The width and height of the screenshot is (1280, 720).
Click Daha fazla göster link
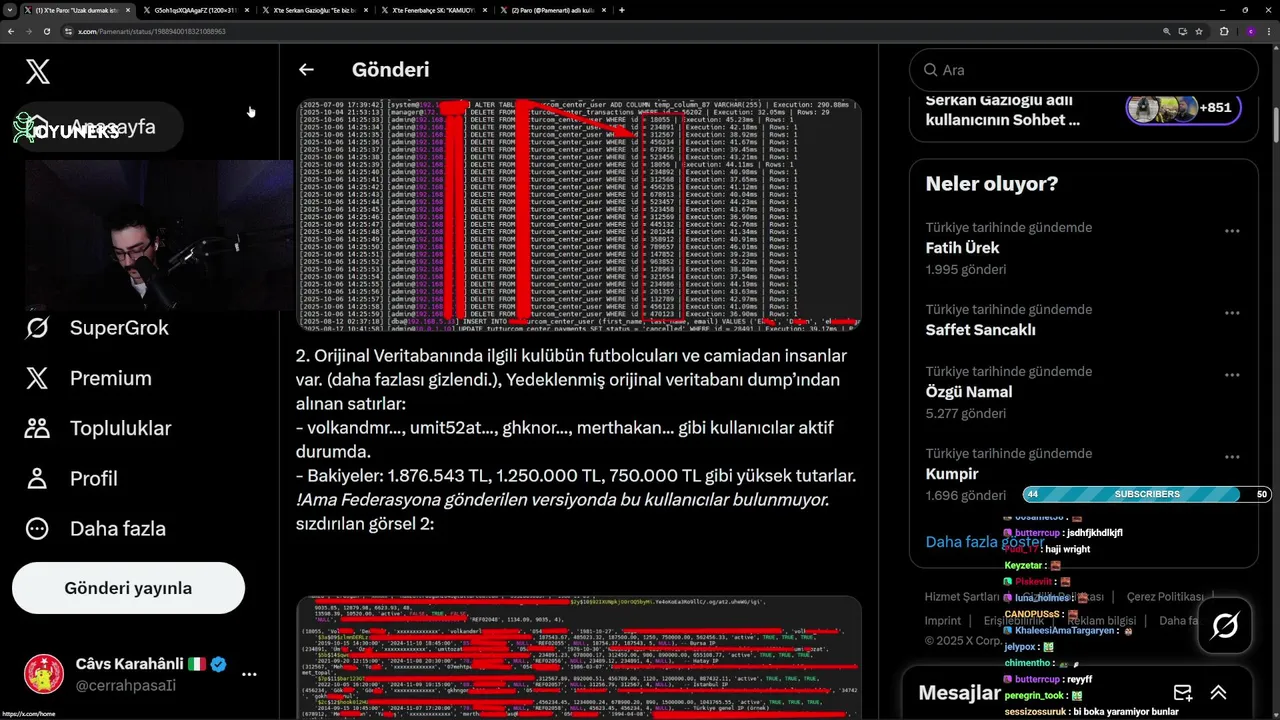(x=985, y=542)
